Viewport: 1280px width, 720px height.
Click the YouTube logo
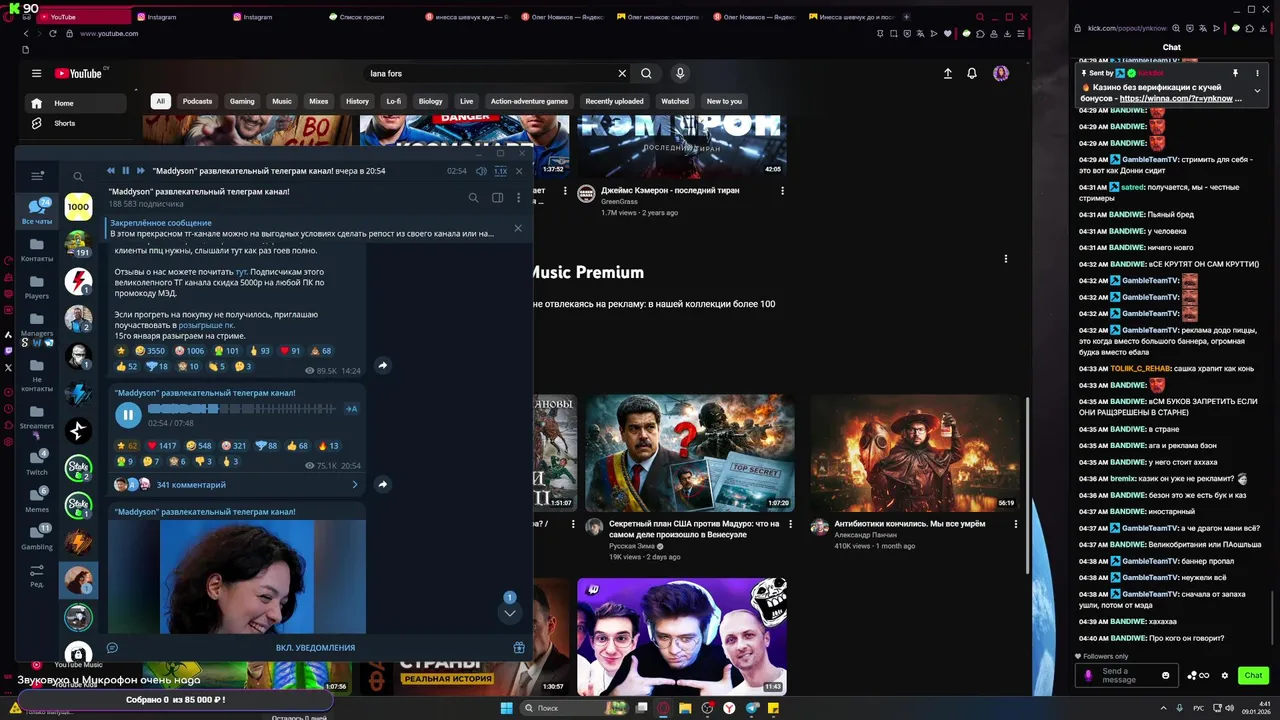(x=79, y=73)
